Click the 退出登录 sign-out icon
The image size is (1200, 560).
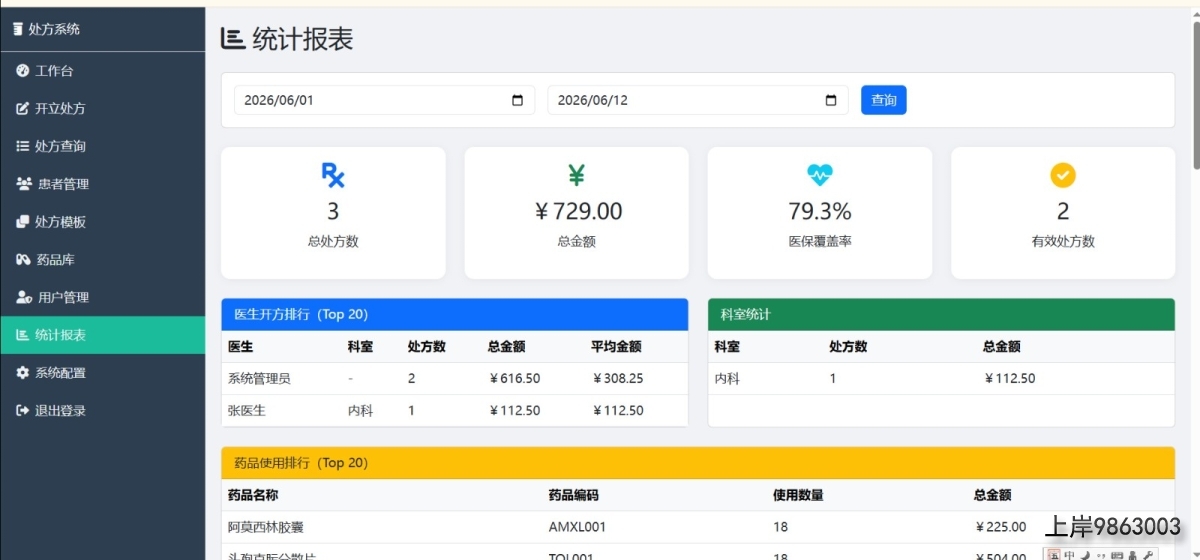23,410
